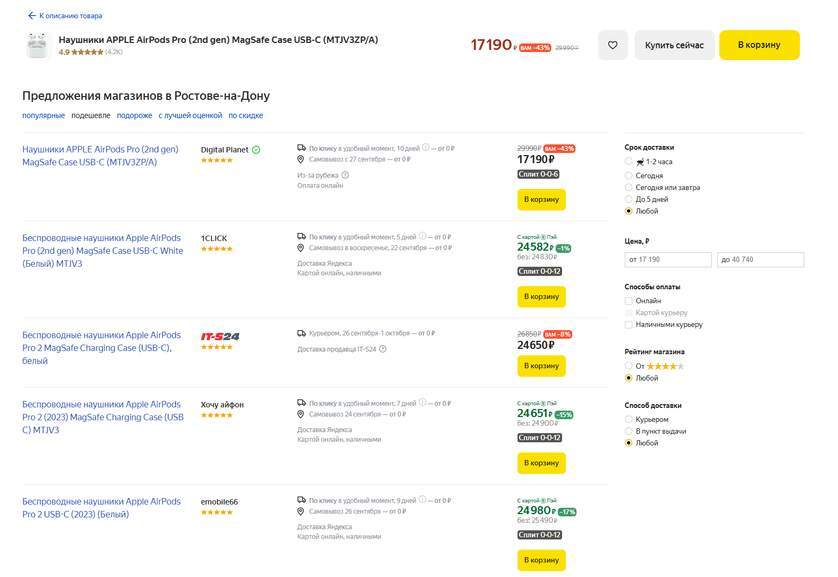Screen dimensions: 838x577
Task: Sort offers by 'с лучшей оценкой'
Action: (x=190, y=115)
